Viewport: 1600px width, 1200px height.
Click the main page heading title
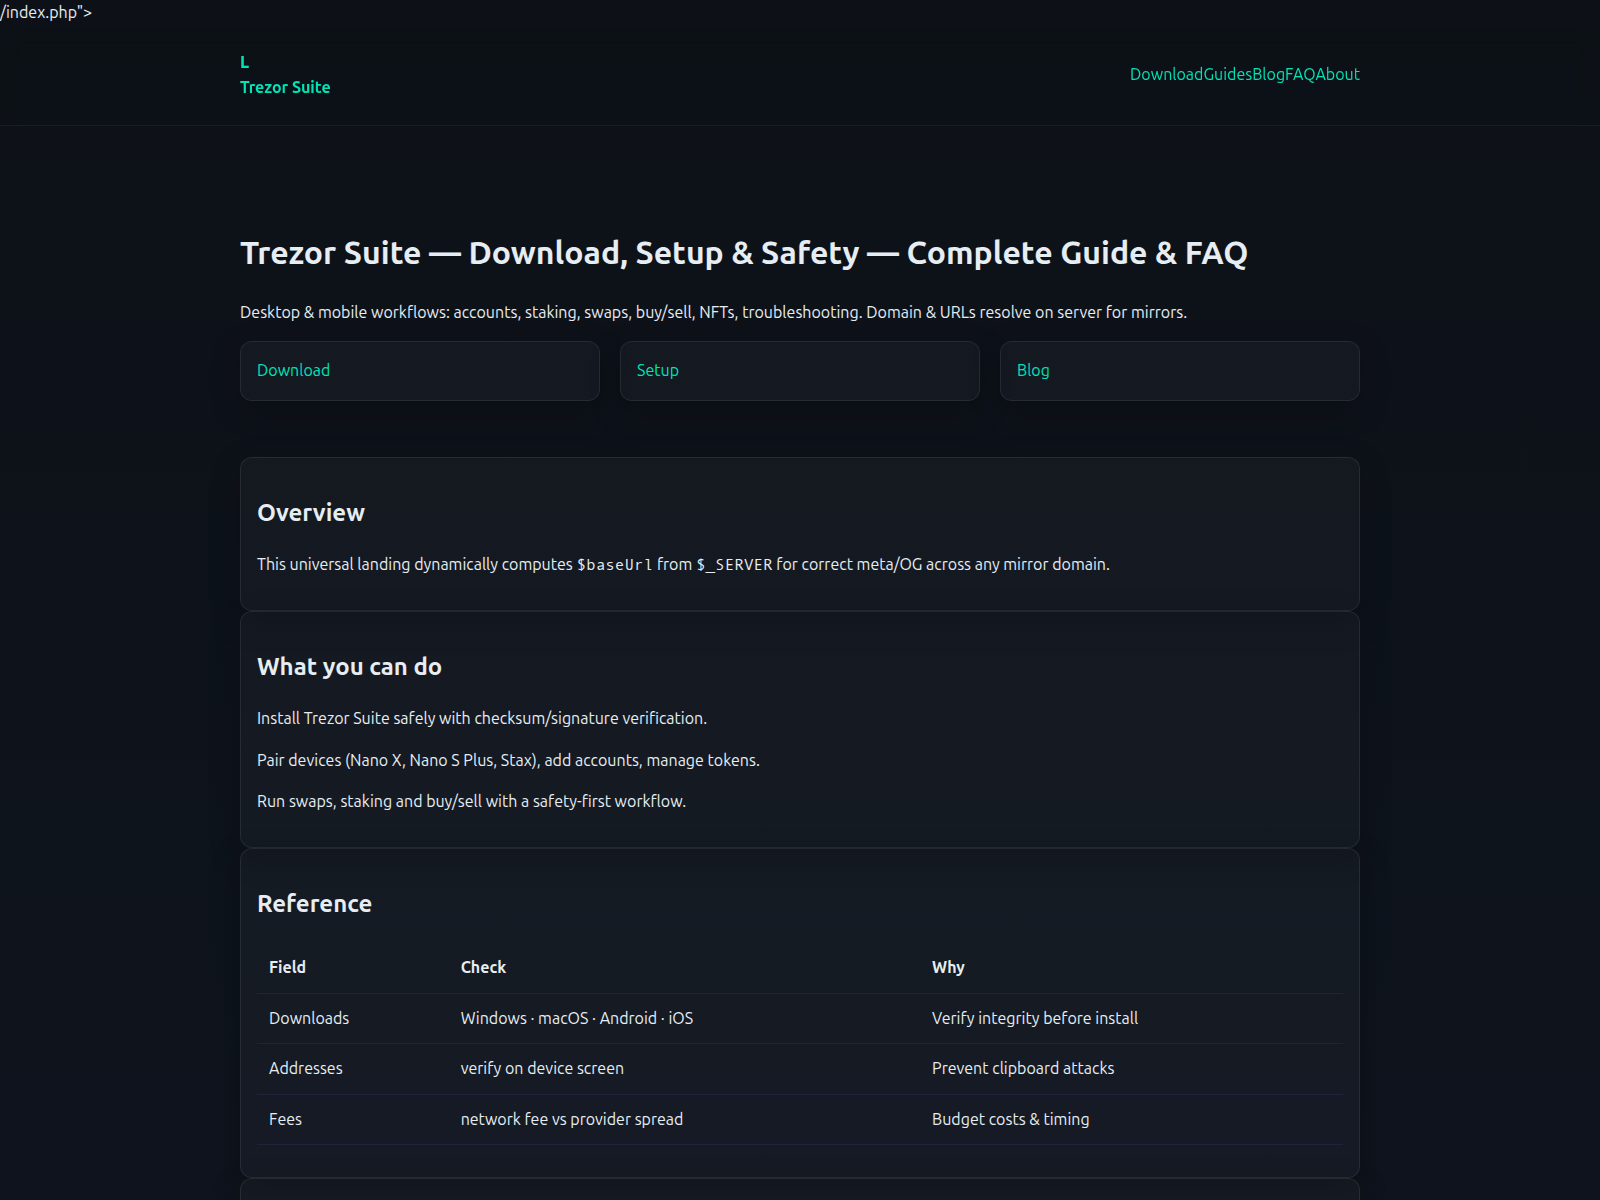point(744,253)
